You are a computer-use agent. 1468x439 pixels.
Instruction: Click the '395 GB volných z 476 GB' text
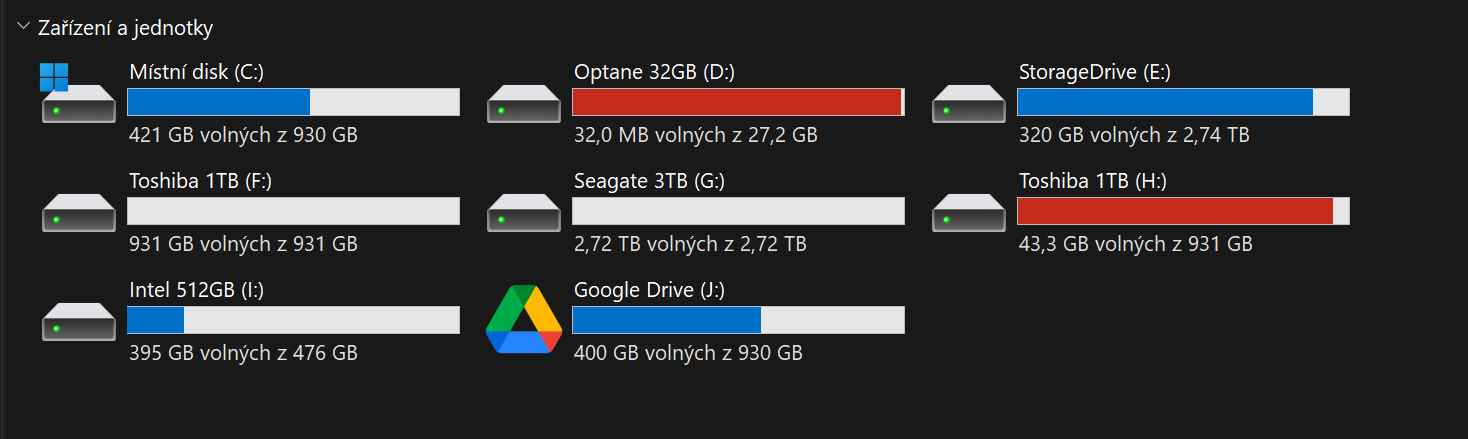tap(243, 353)
